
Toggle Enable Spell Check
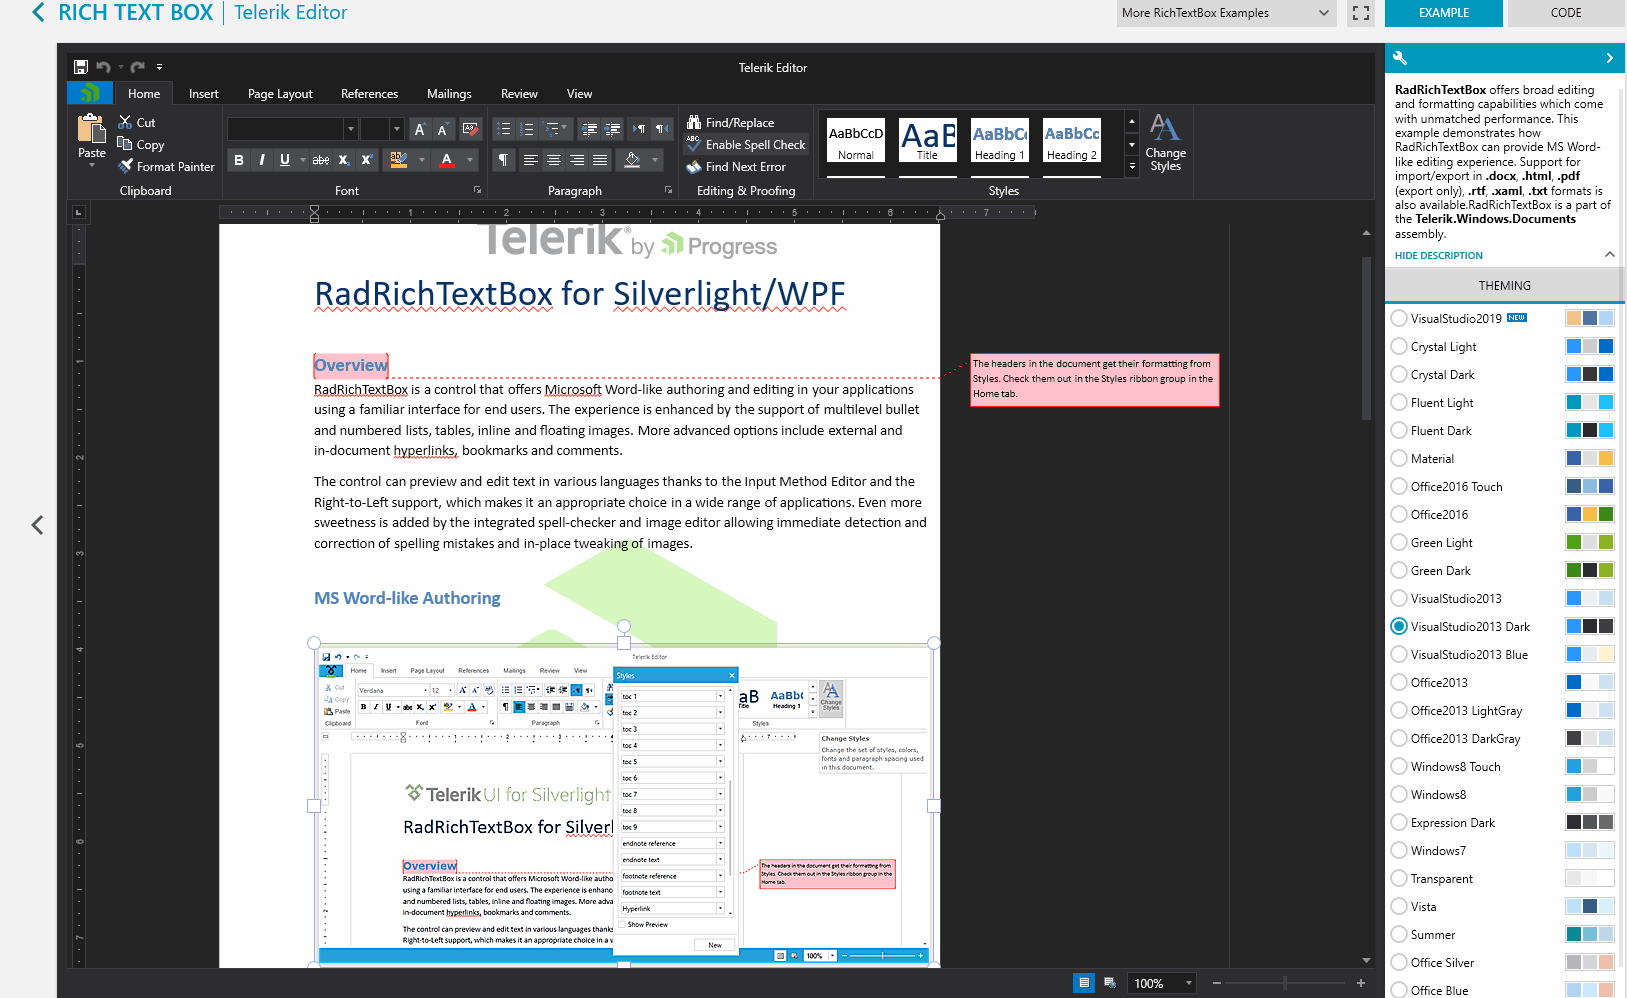746,145
